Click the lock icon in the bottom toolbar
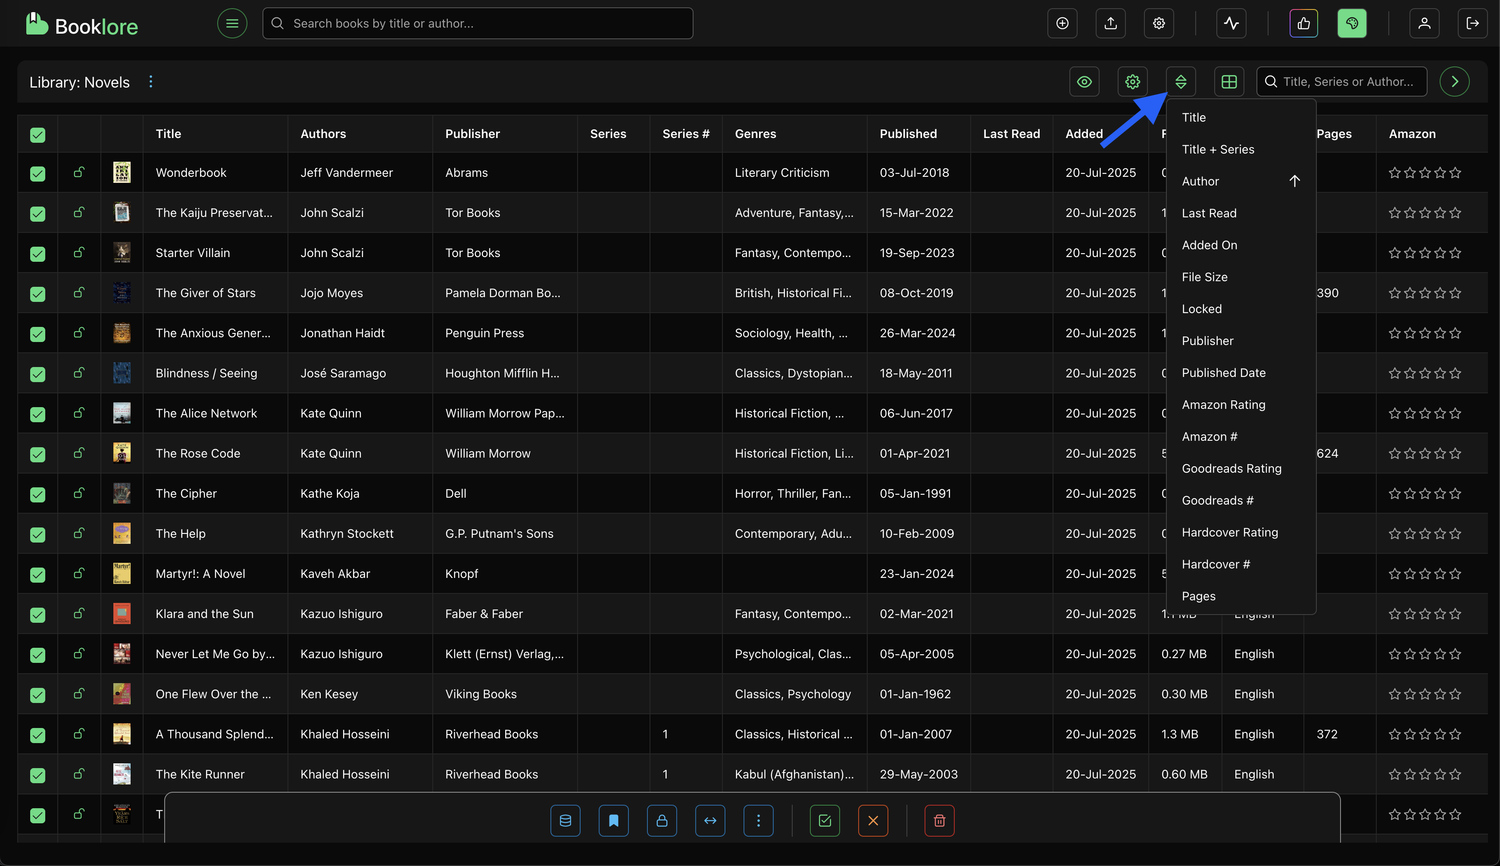 pos(661,821)
